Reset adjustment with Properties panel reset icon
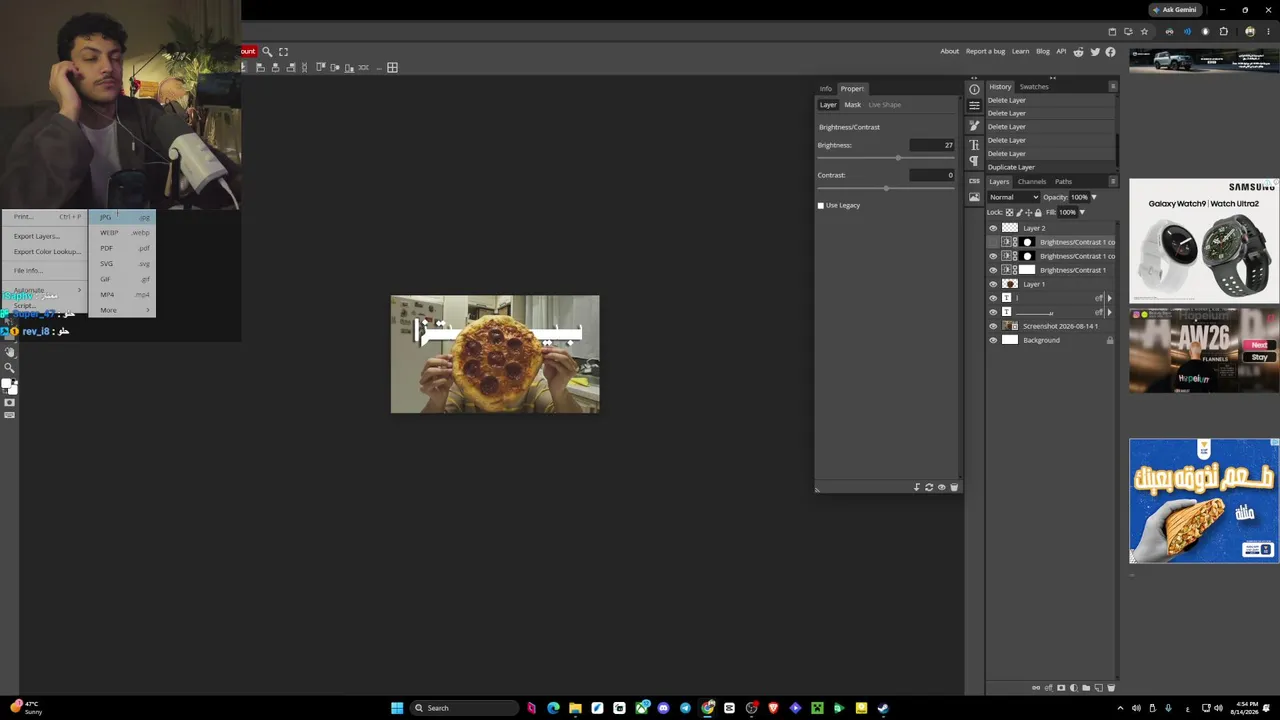This screenshot has width=1280, height=720. pyautogui.click(x=929, y=487)
